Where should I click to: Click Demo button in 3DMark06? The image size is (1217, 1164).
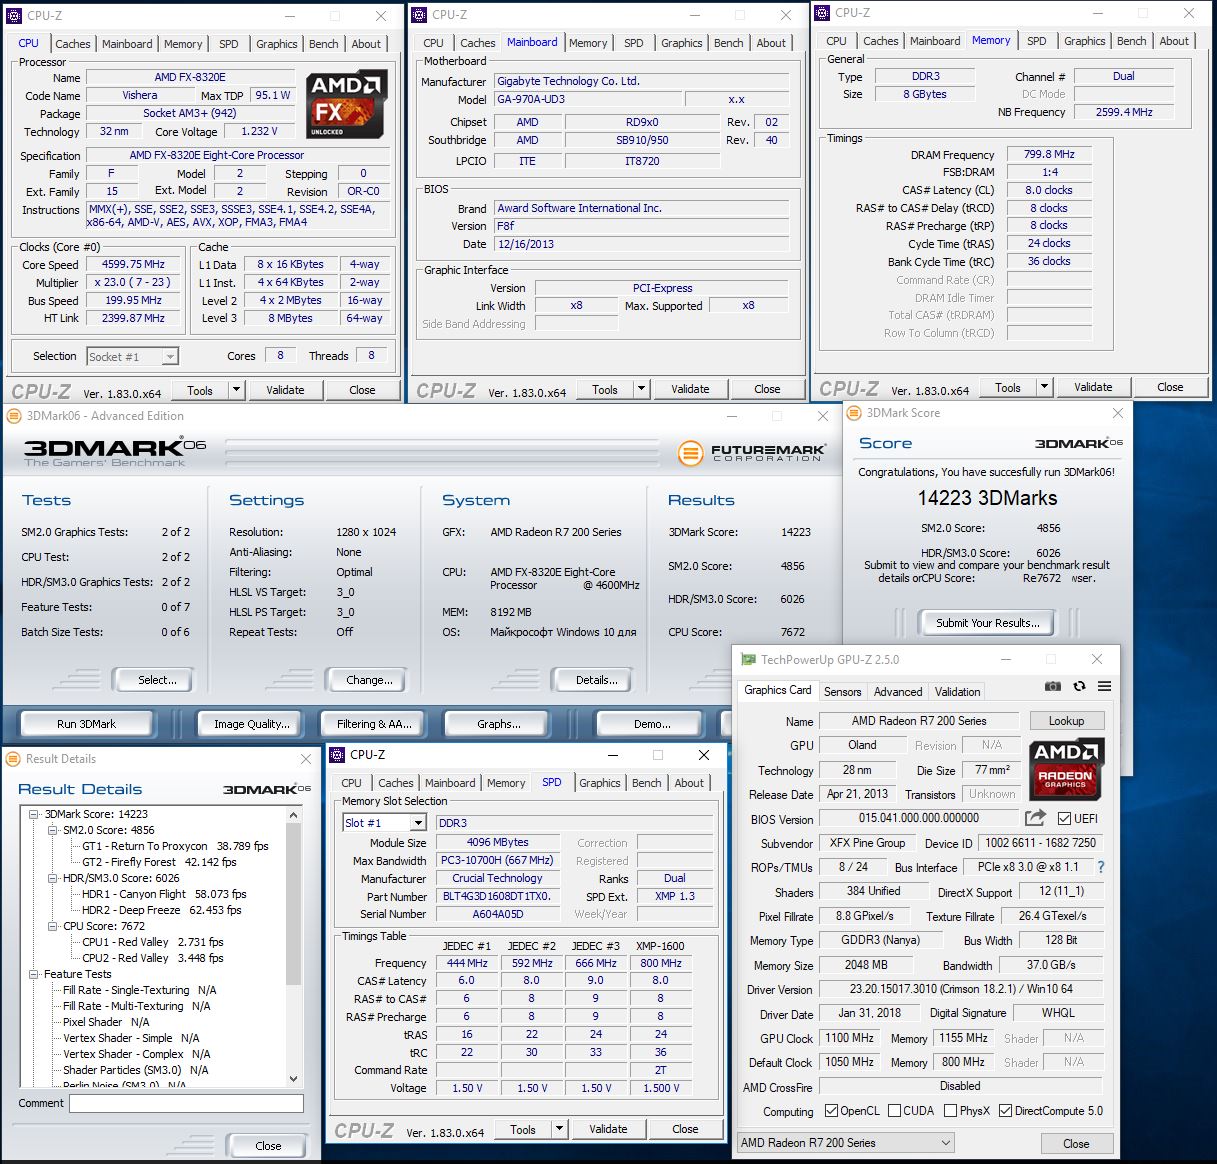click(652, 724)
